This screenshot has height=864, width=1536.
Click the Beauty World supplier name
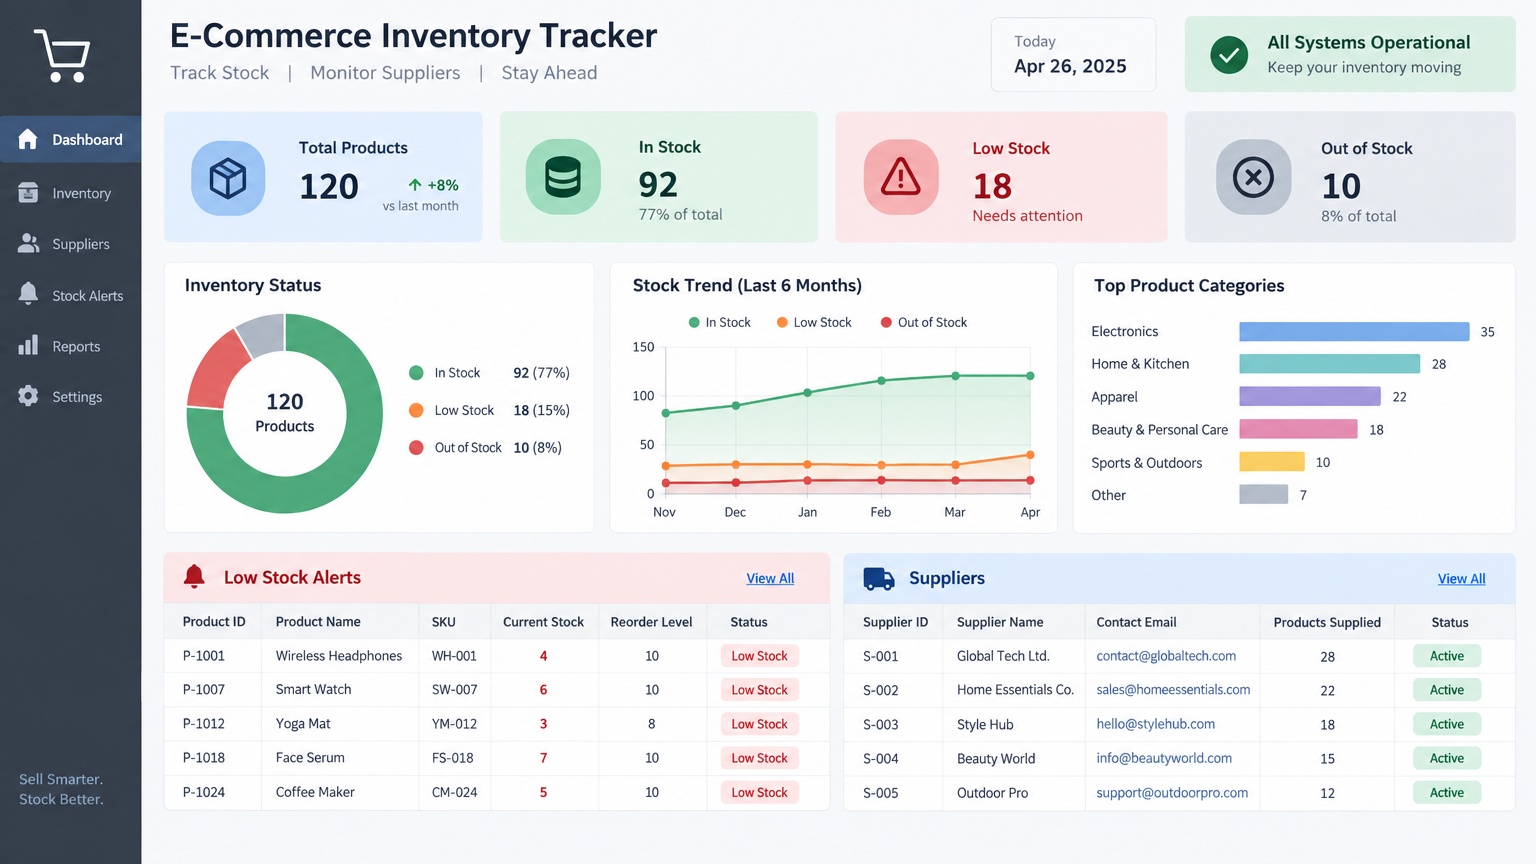coord(996,758)
